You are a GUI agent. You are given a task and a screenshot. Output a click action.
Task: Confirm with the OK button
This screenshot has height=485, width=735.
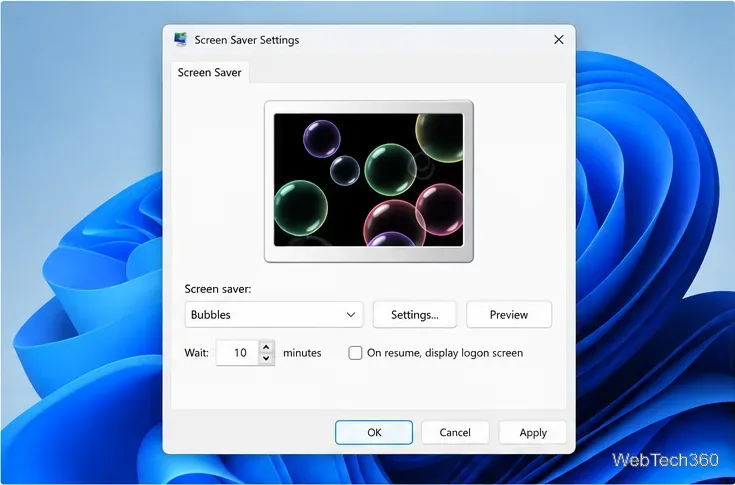(x=374, y=433)
